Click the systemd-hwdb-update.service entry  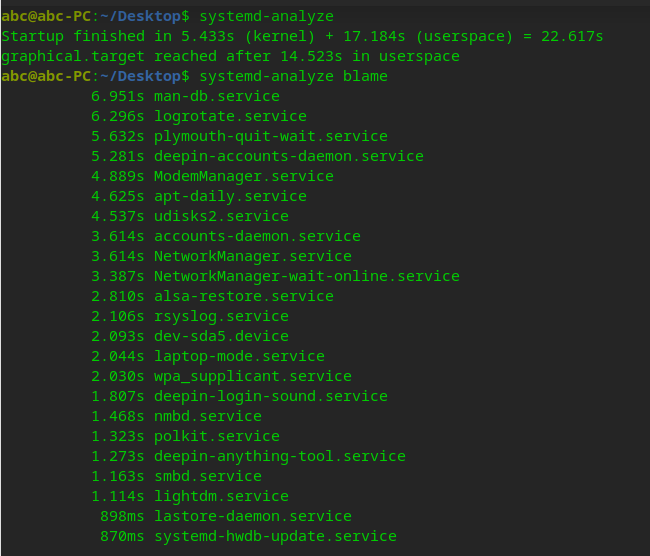(x=275, y=536)
